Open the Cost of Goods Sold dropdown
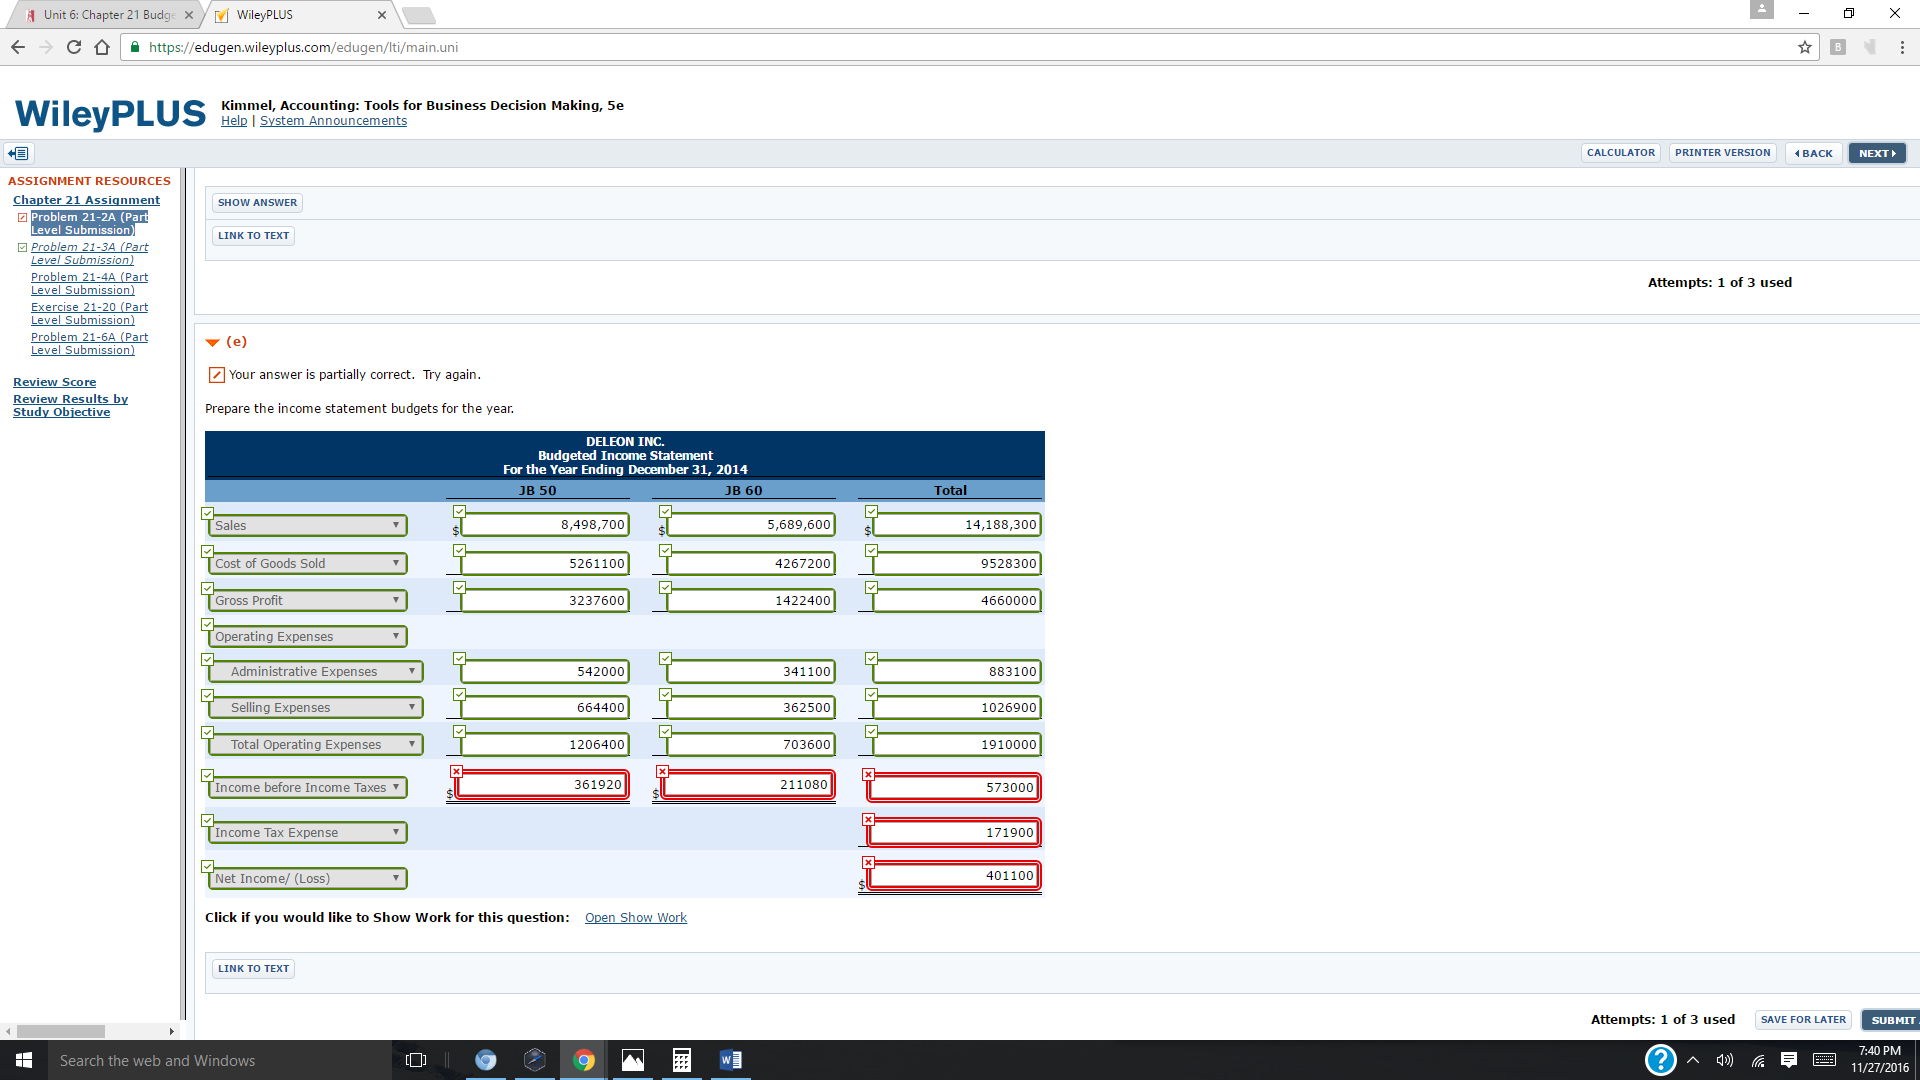Viewport: 1920px width, 1080px height. 307,563
